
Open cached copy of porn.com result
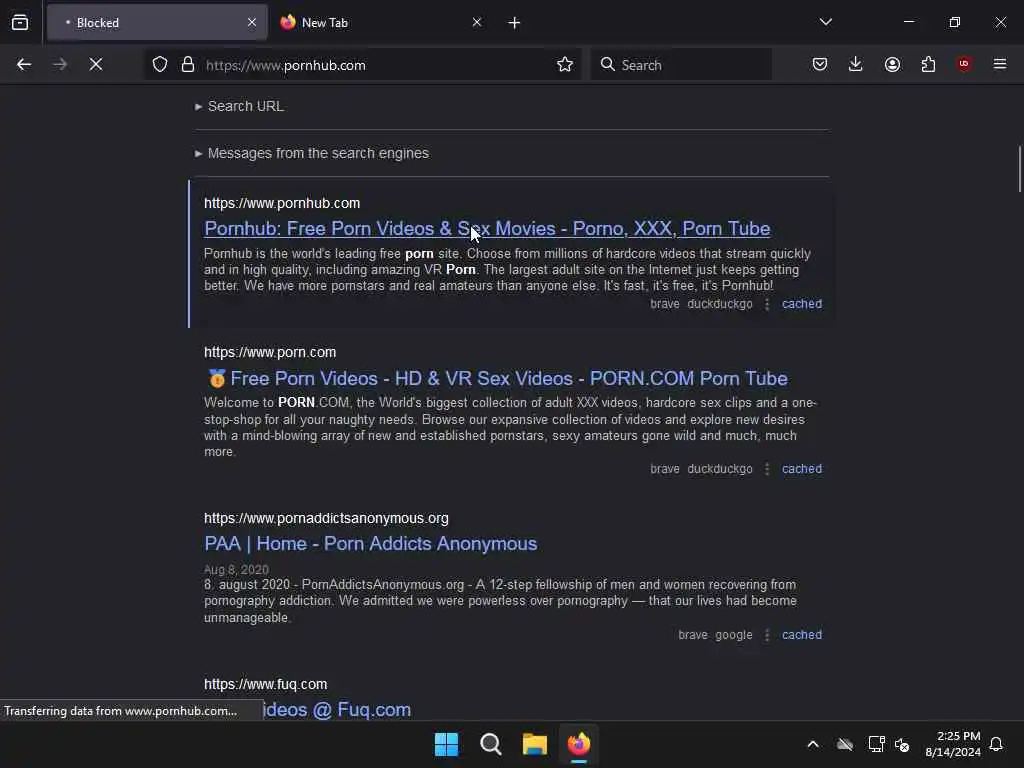802,469
